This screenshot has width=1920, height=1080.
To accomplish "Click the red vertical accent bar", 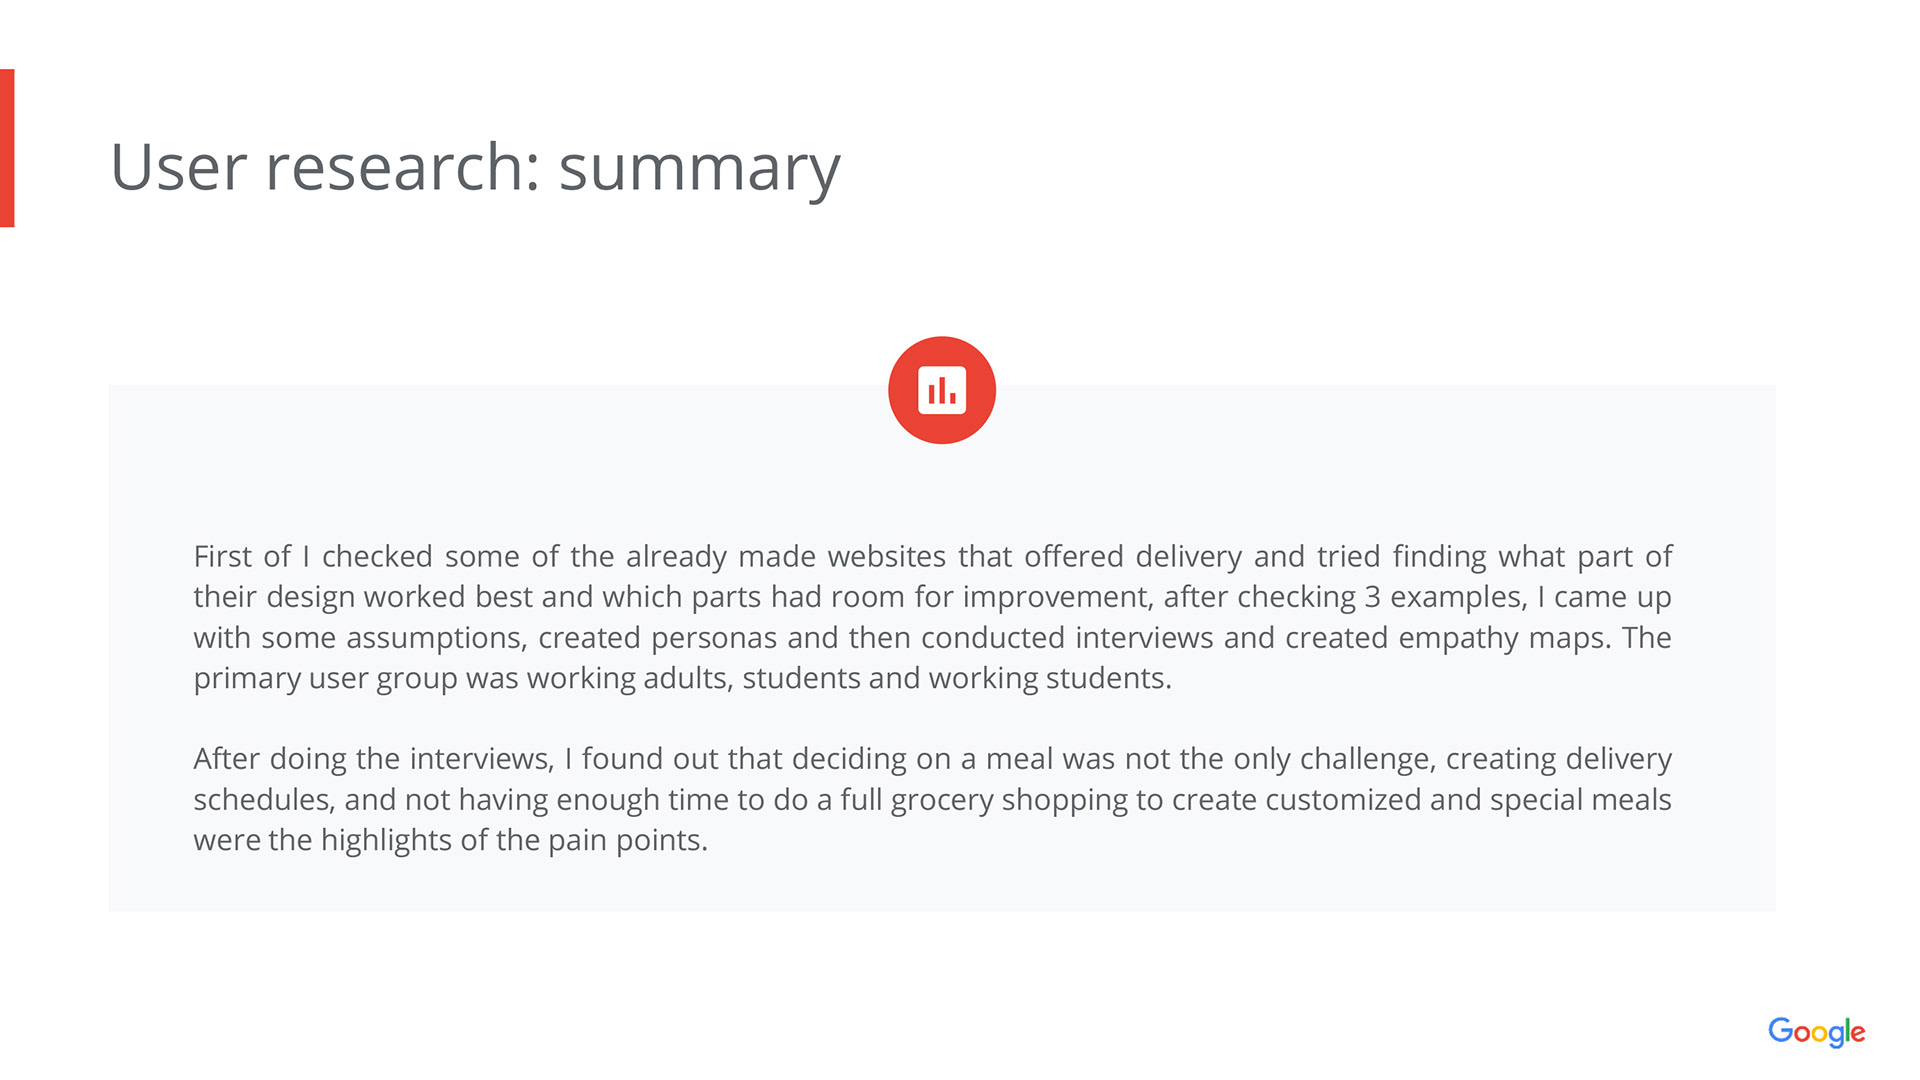I will click(7, 148).
